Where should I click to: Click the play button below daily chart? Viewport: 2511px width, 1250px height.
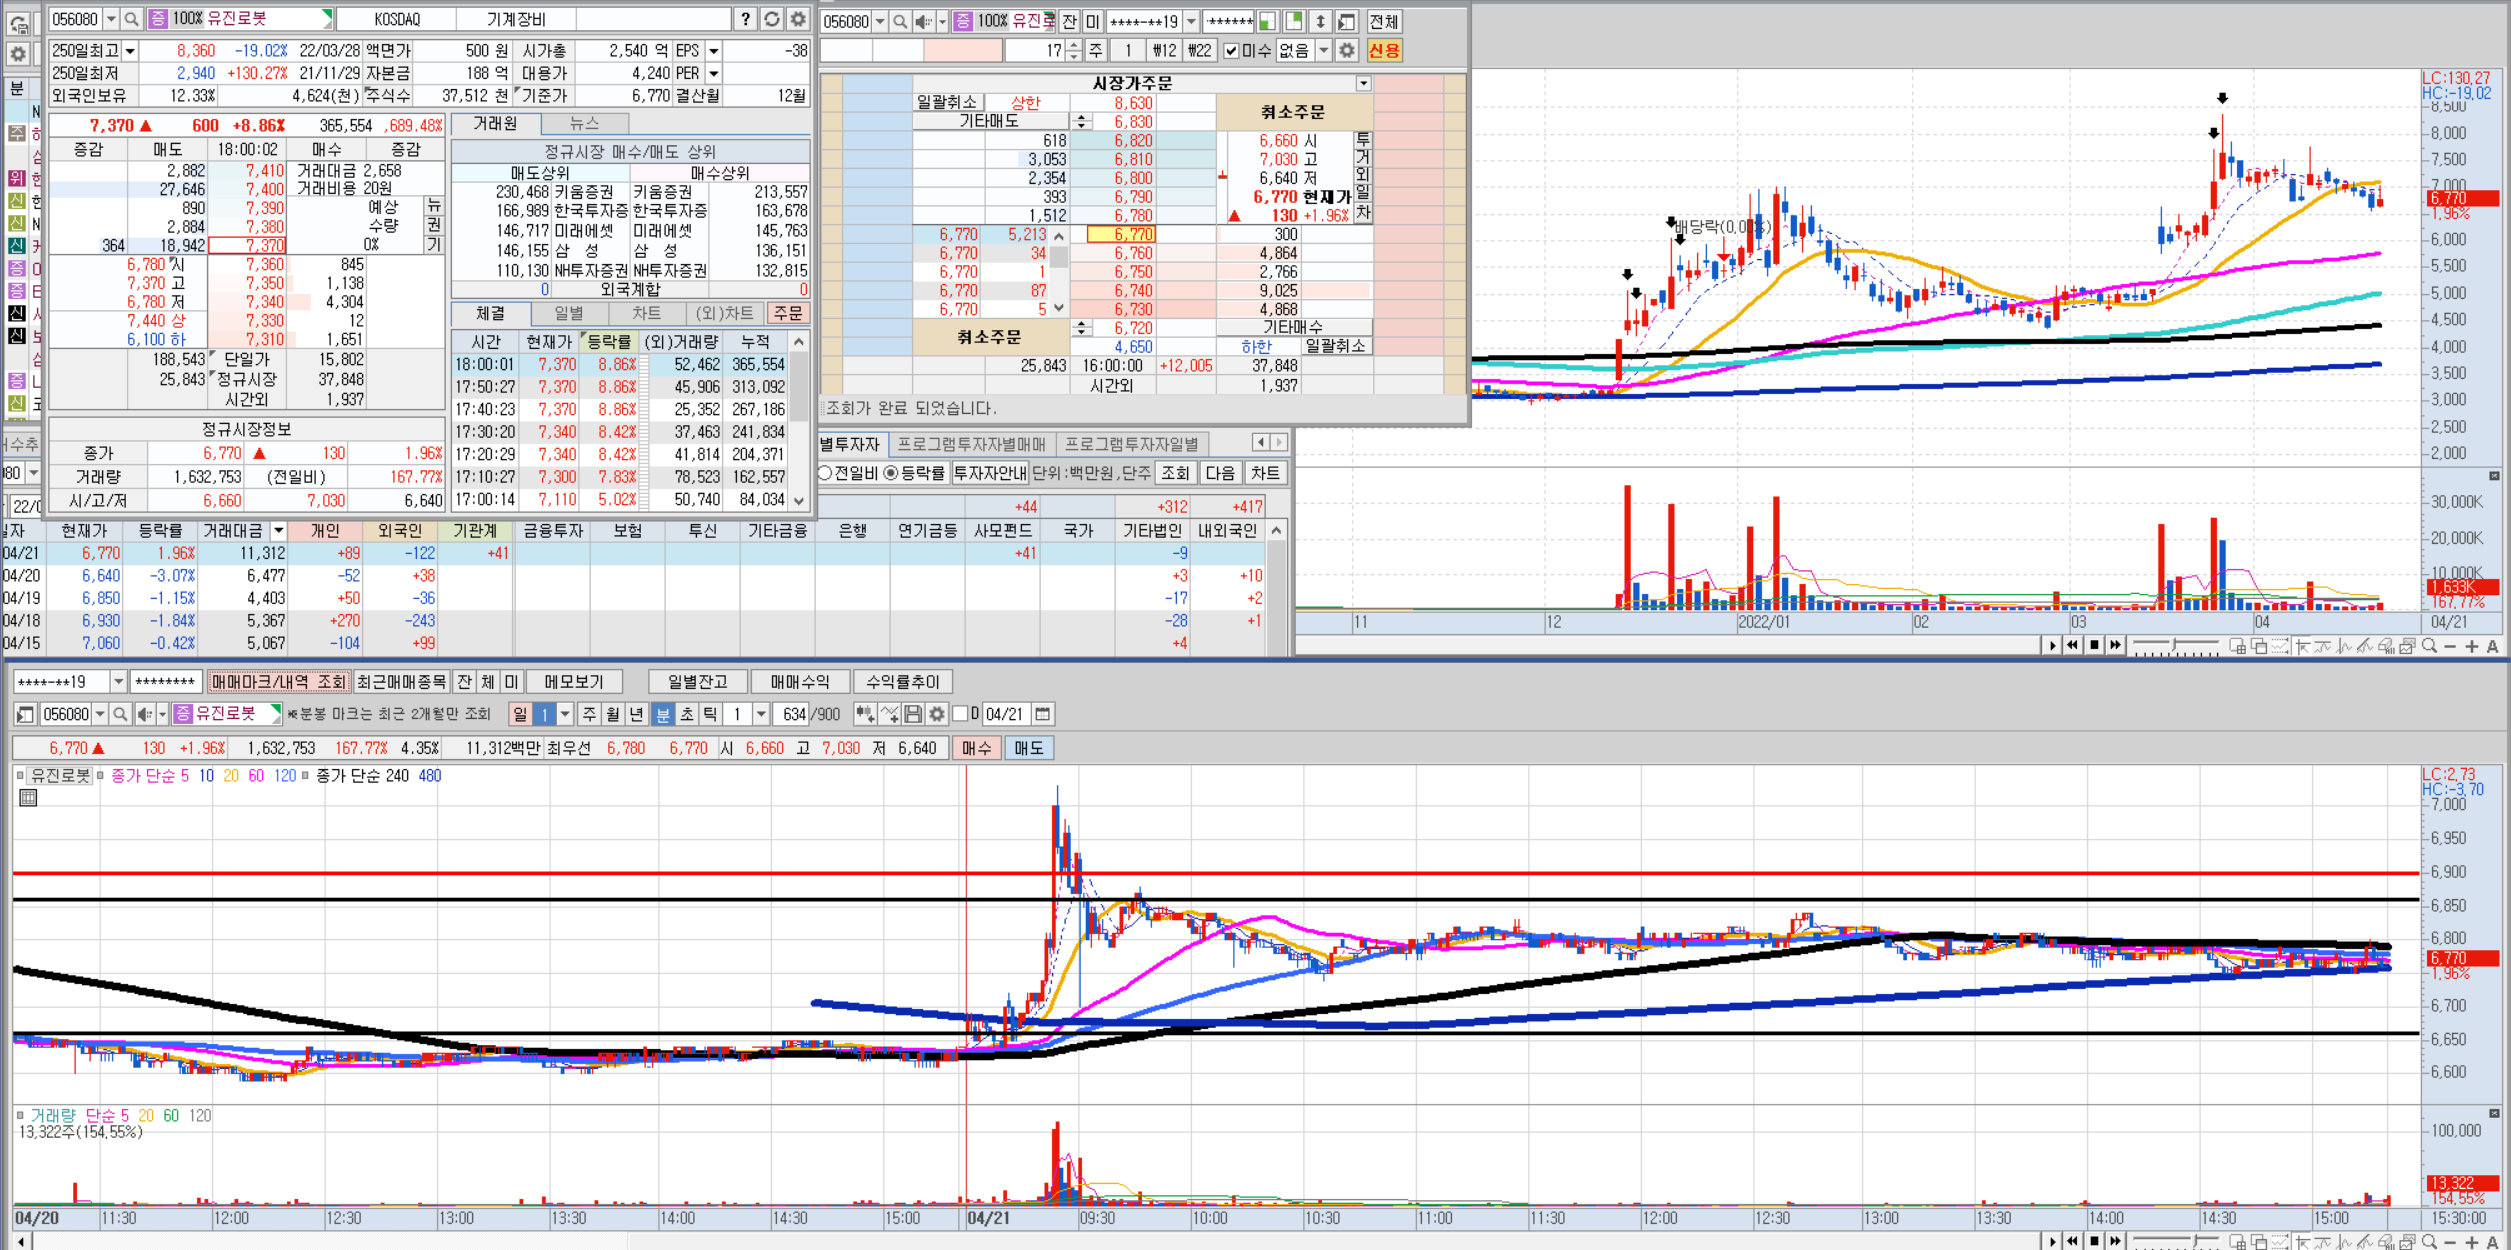2052,646
